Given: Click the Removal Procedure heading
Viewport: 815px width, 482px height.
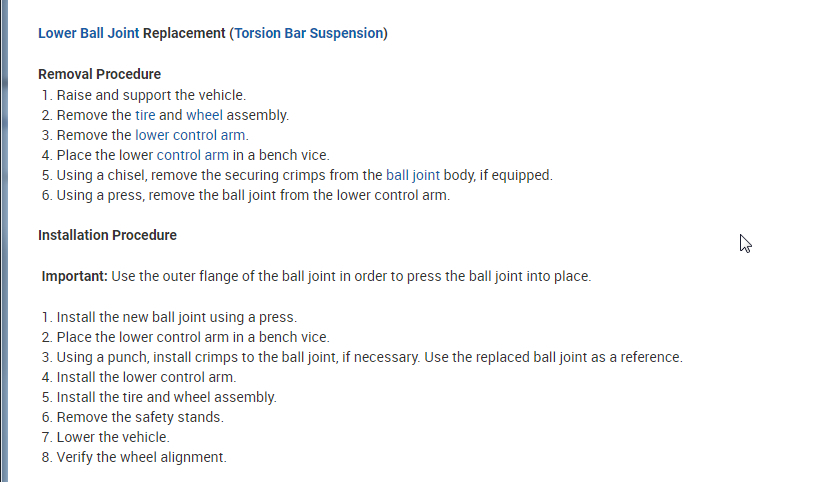Looking at the screenshot, I should 99,74.
